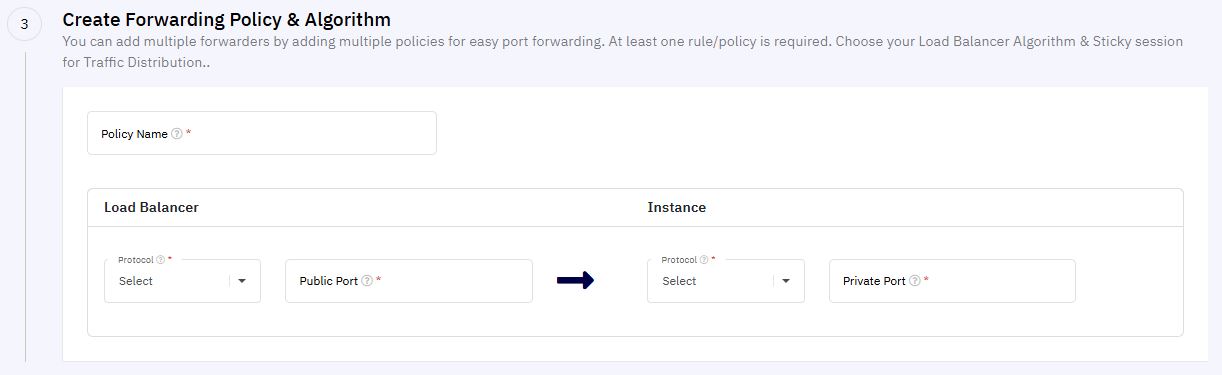Click the dark forwarding arrow icon
Viewport: 1222px width, 375px height.
tap(575, 281)
